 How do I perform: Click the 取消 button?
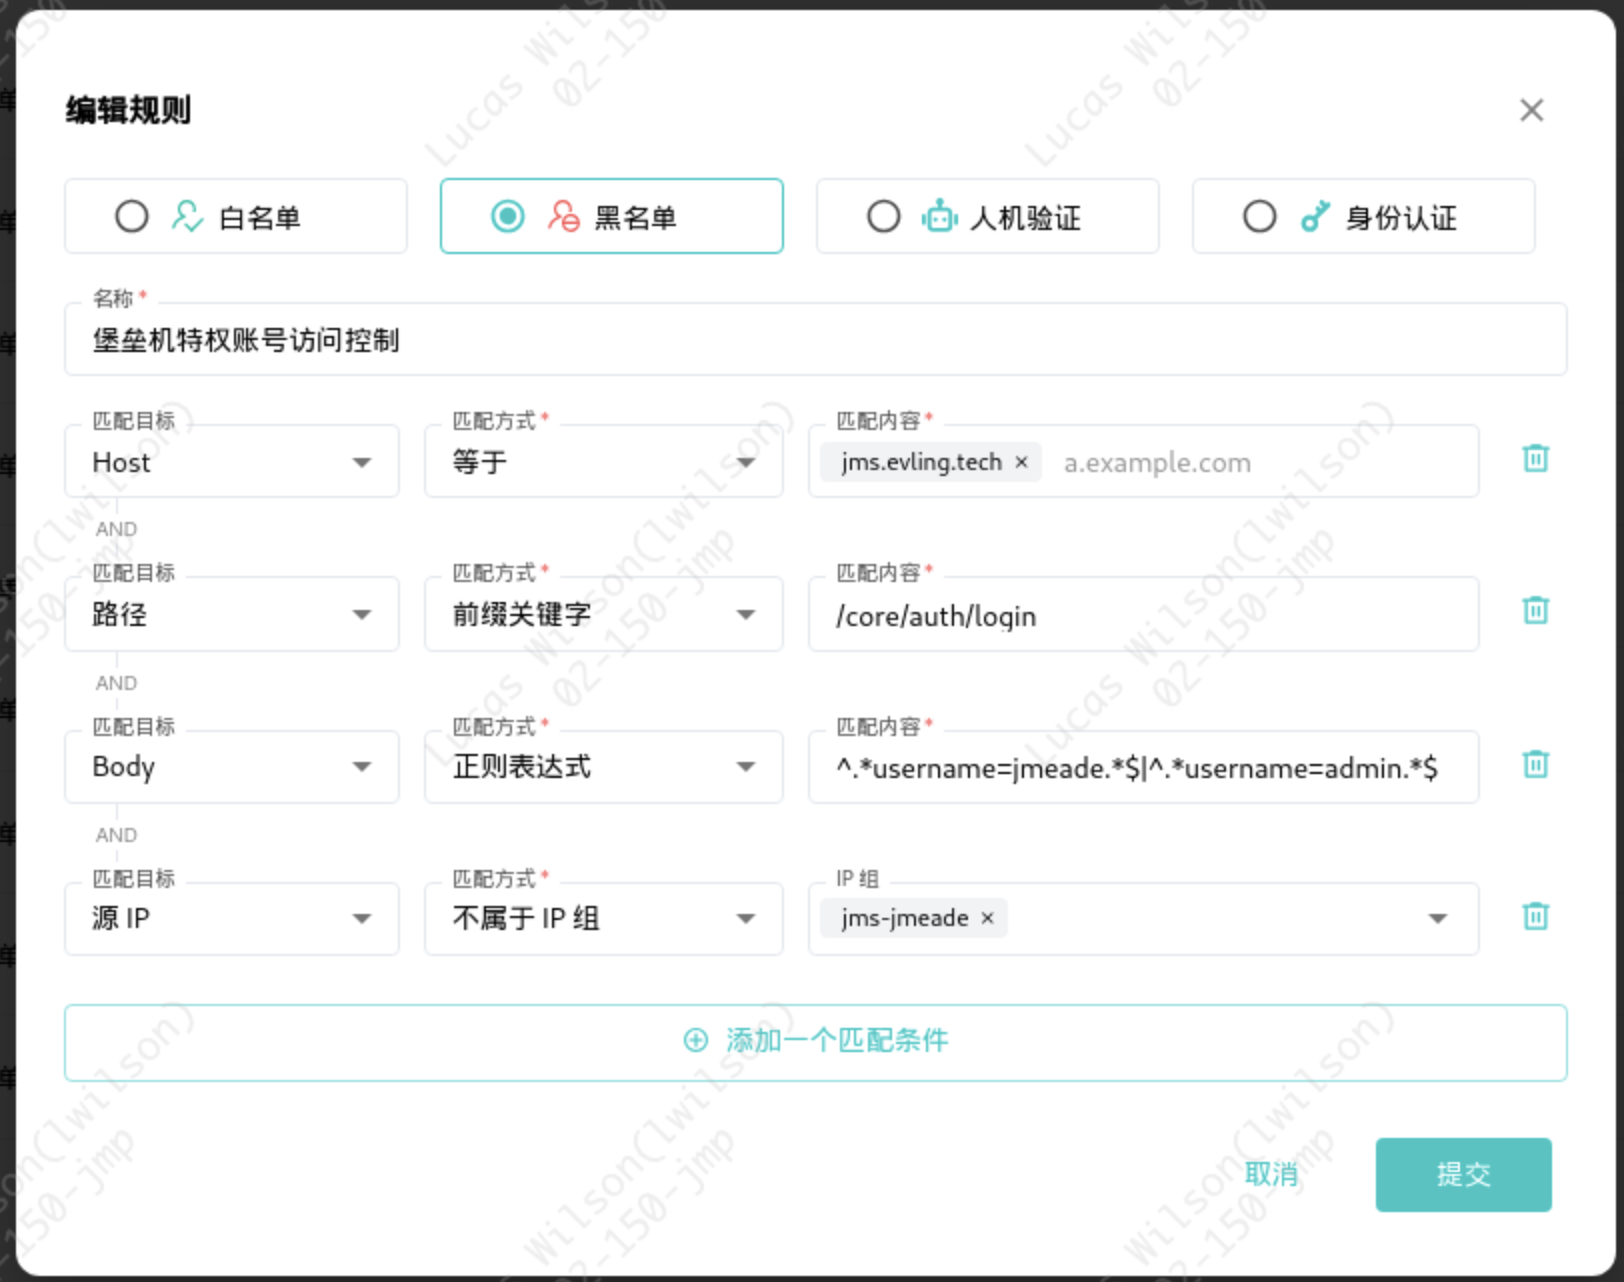tap(1272, 1174)
